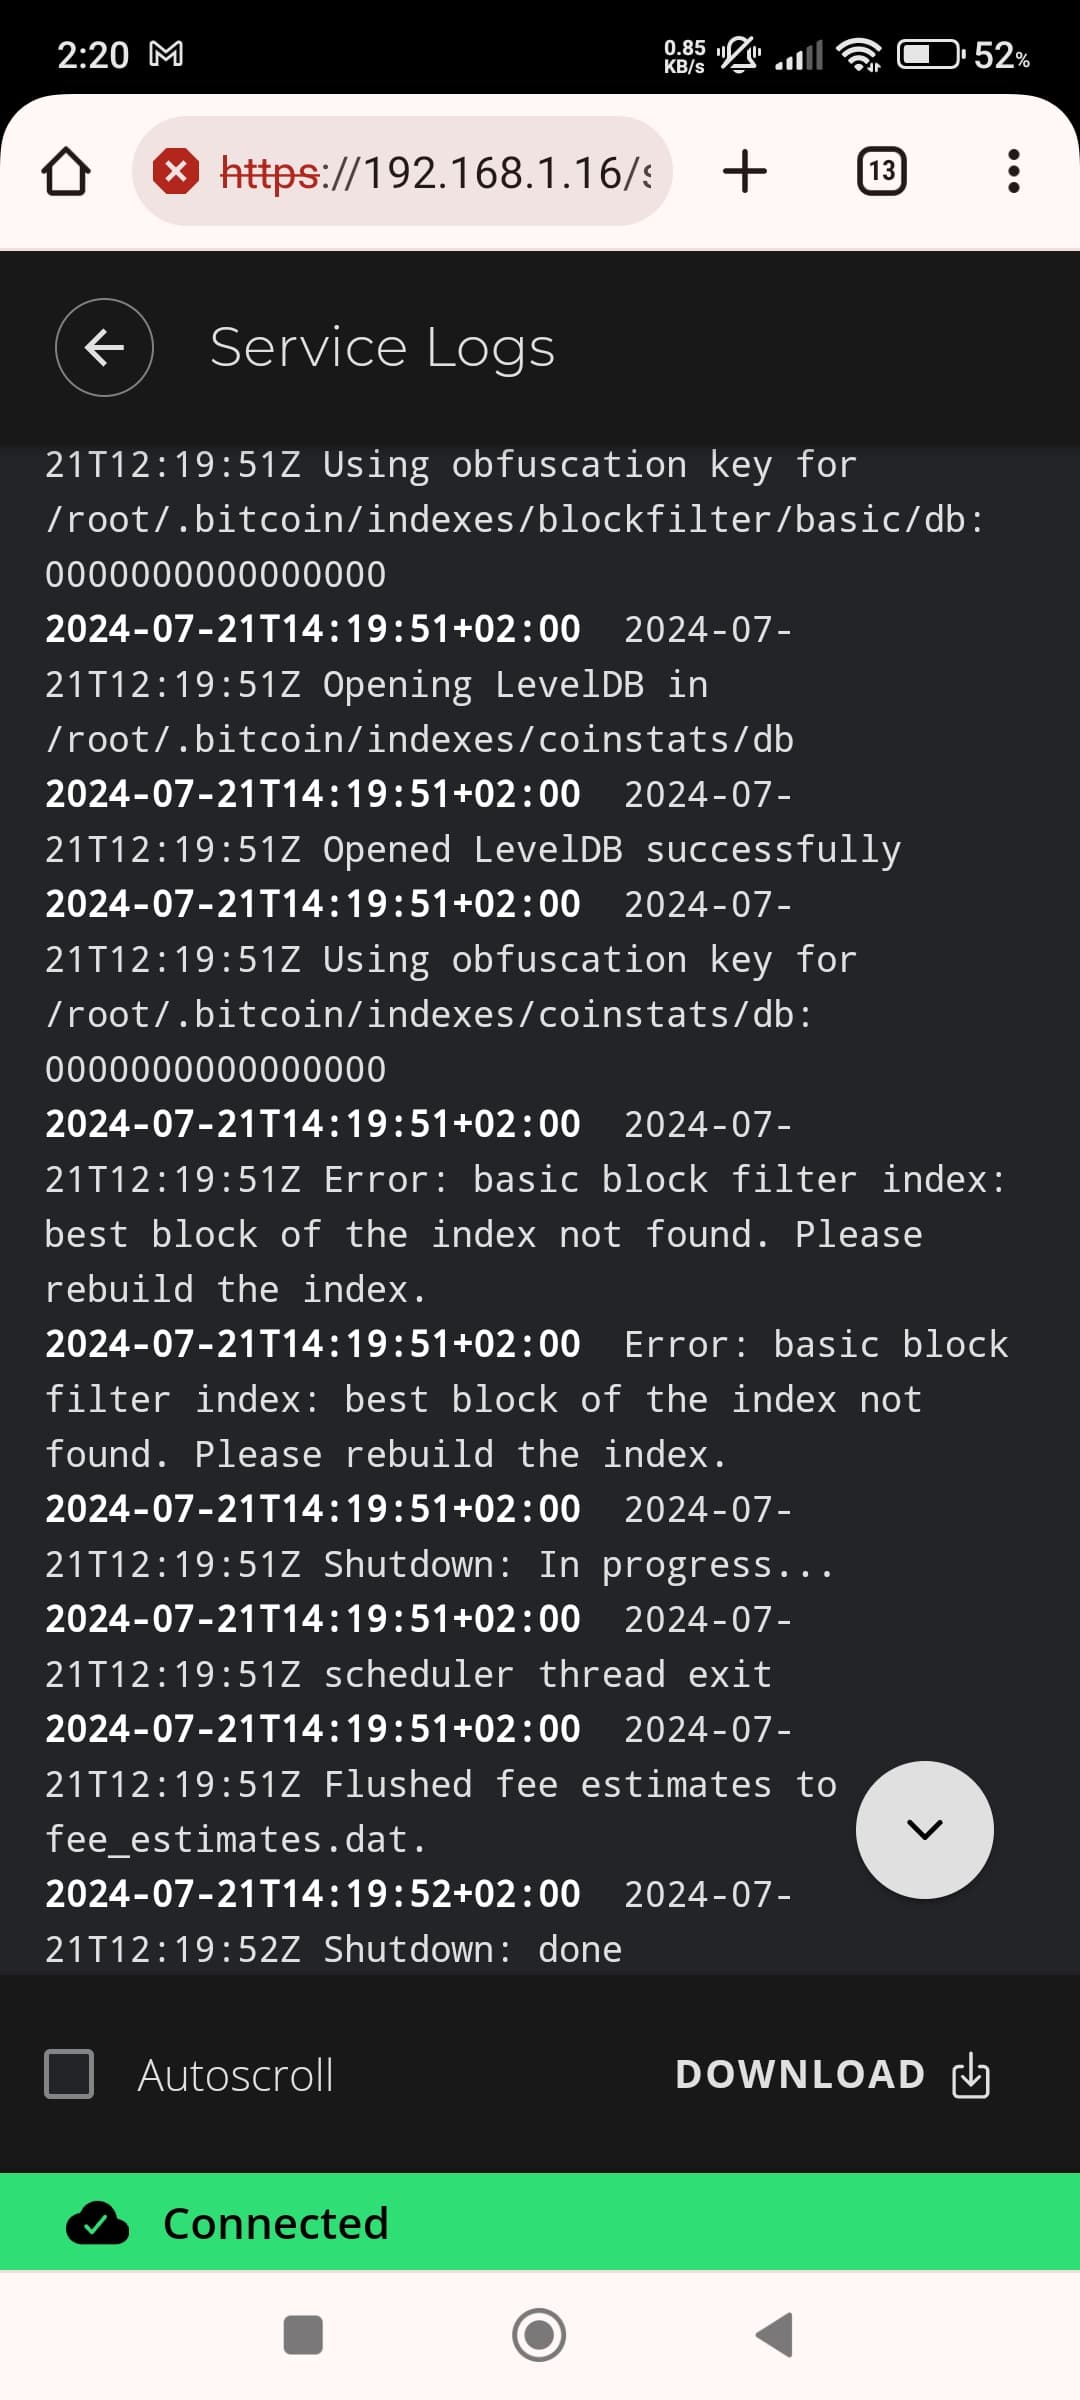Screen dimensions: 1080x2400
Task: Enable the Autoscroll checkbox
Action: (x=68, y=2074)
